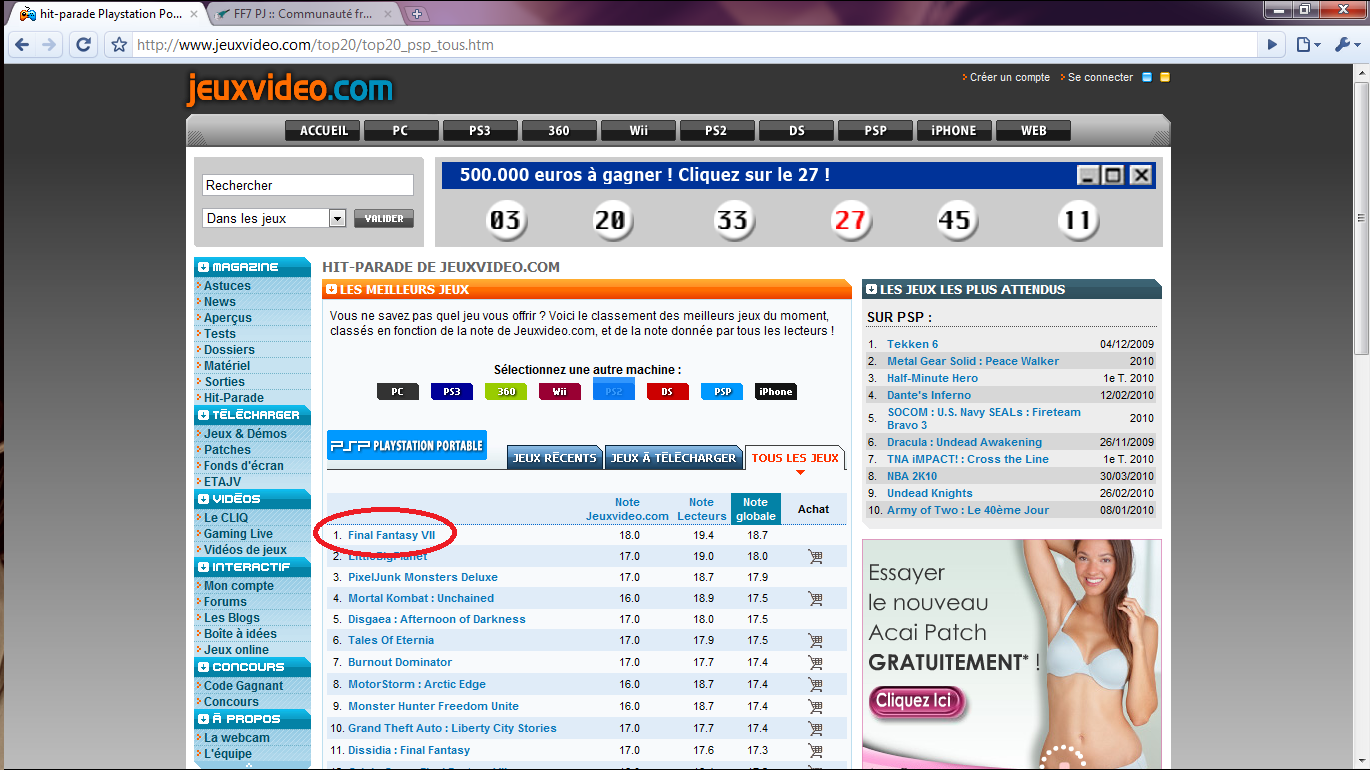Sort by Note Lecteurs column header

point(702,509)
